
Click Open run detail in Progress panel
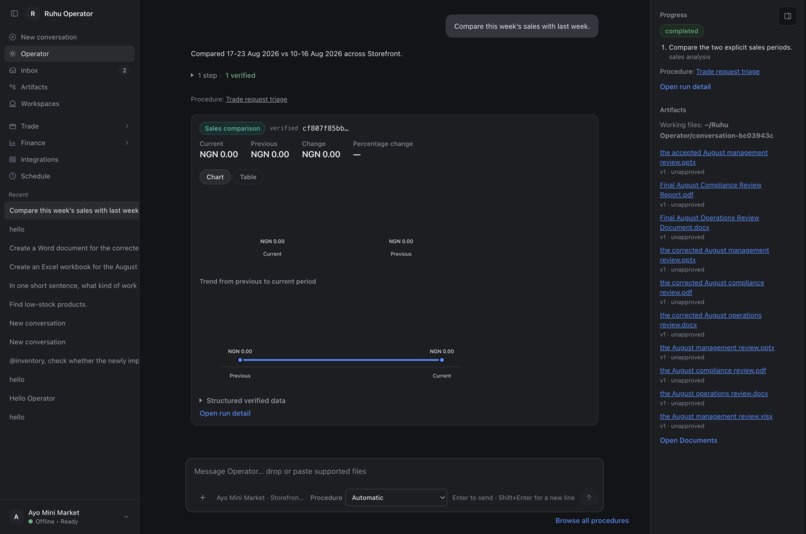coord(685,86)
